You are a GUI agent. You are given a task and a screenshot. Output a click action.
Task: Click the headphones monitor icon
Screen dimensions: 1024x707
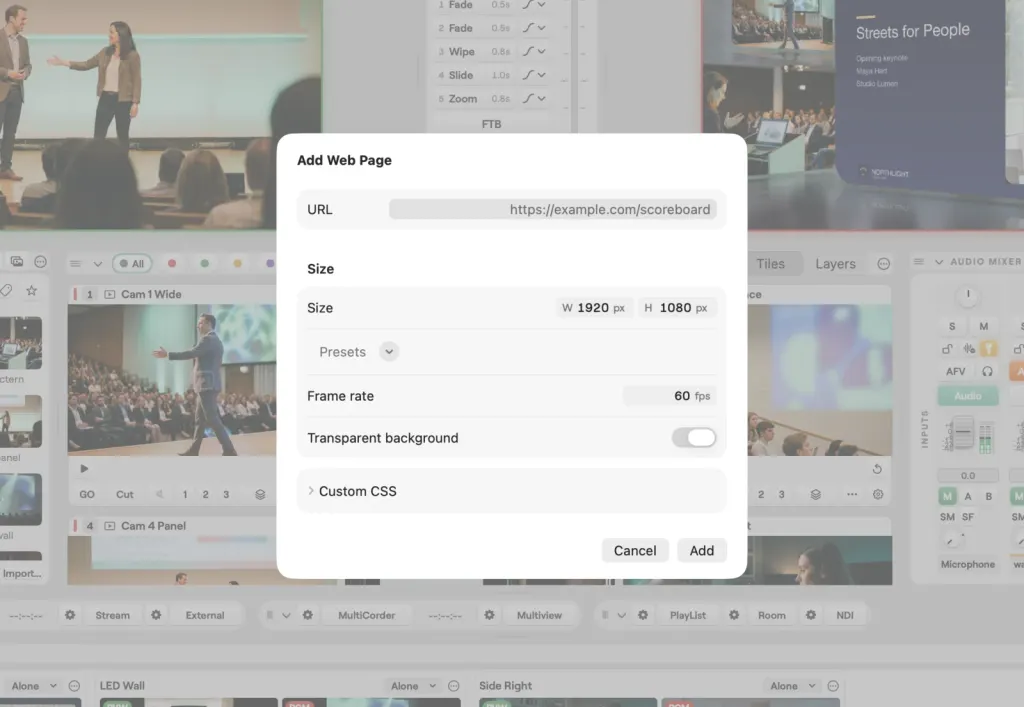[987, 371]
